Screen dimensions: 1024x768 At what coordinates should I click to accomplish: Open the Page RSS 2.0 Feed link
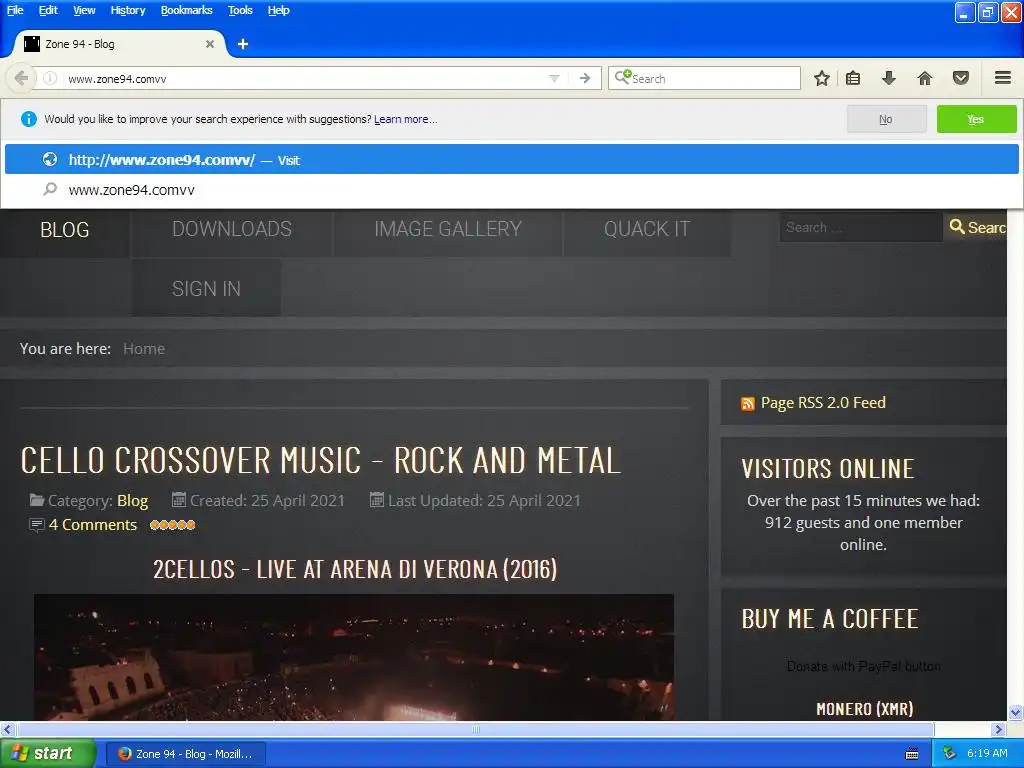click(x=823, y=403)
